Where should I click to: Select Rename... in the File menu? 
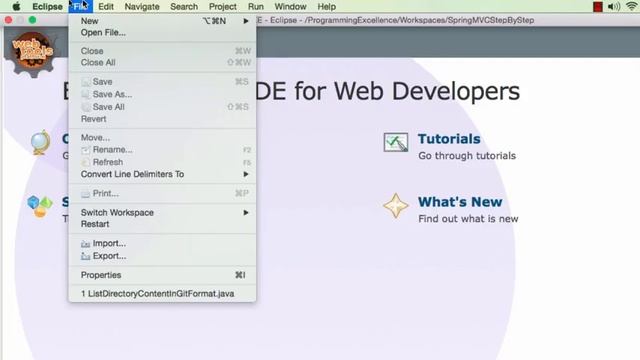click(x=162, y=150)
